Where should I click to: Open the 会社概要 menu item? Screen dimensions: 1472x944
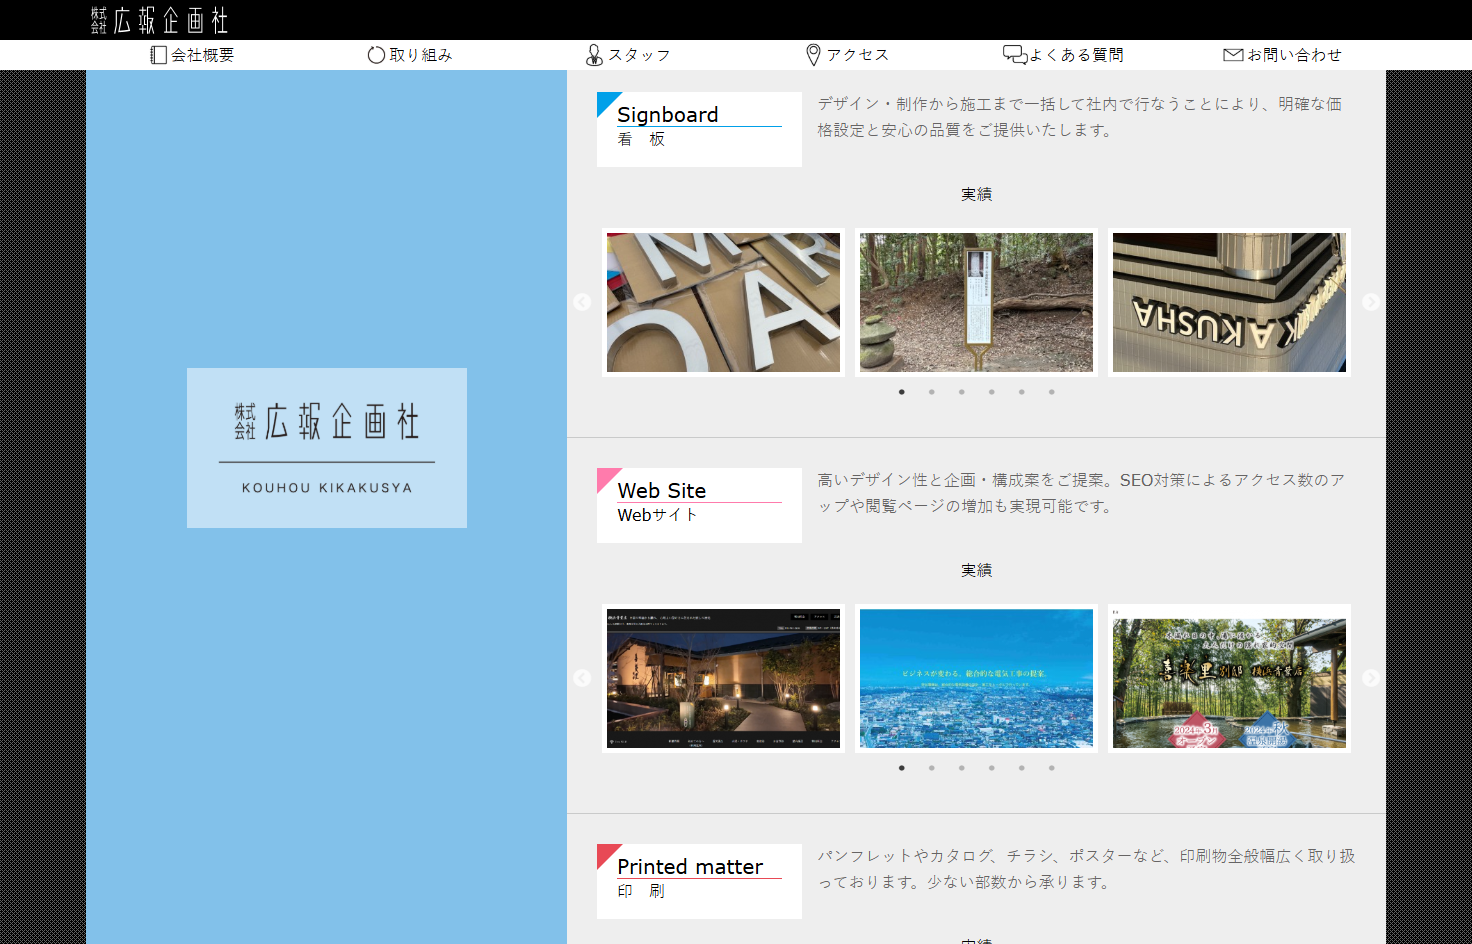click(192, 55)
